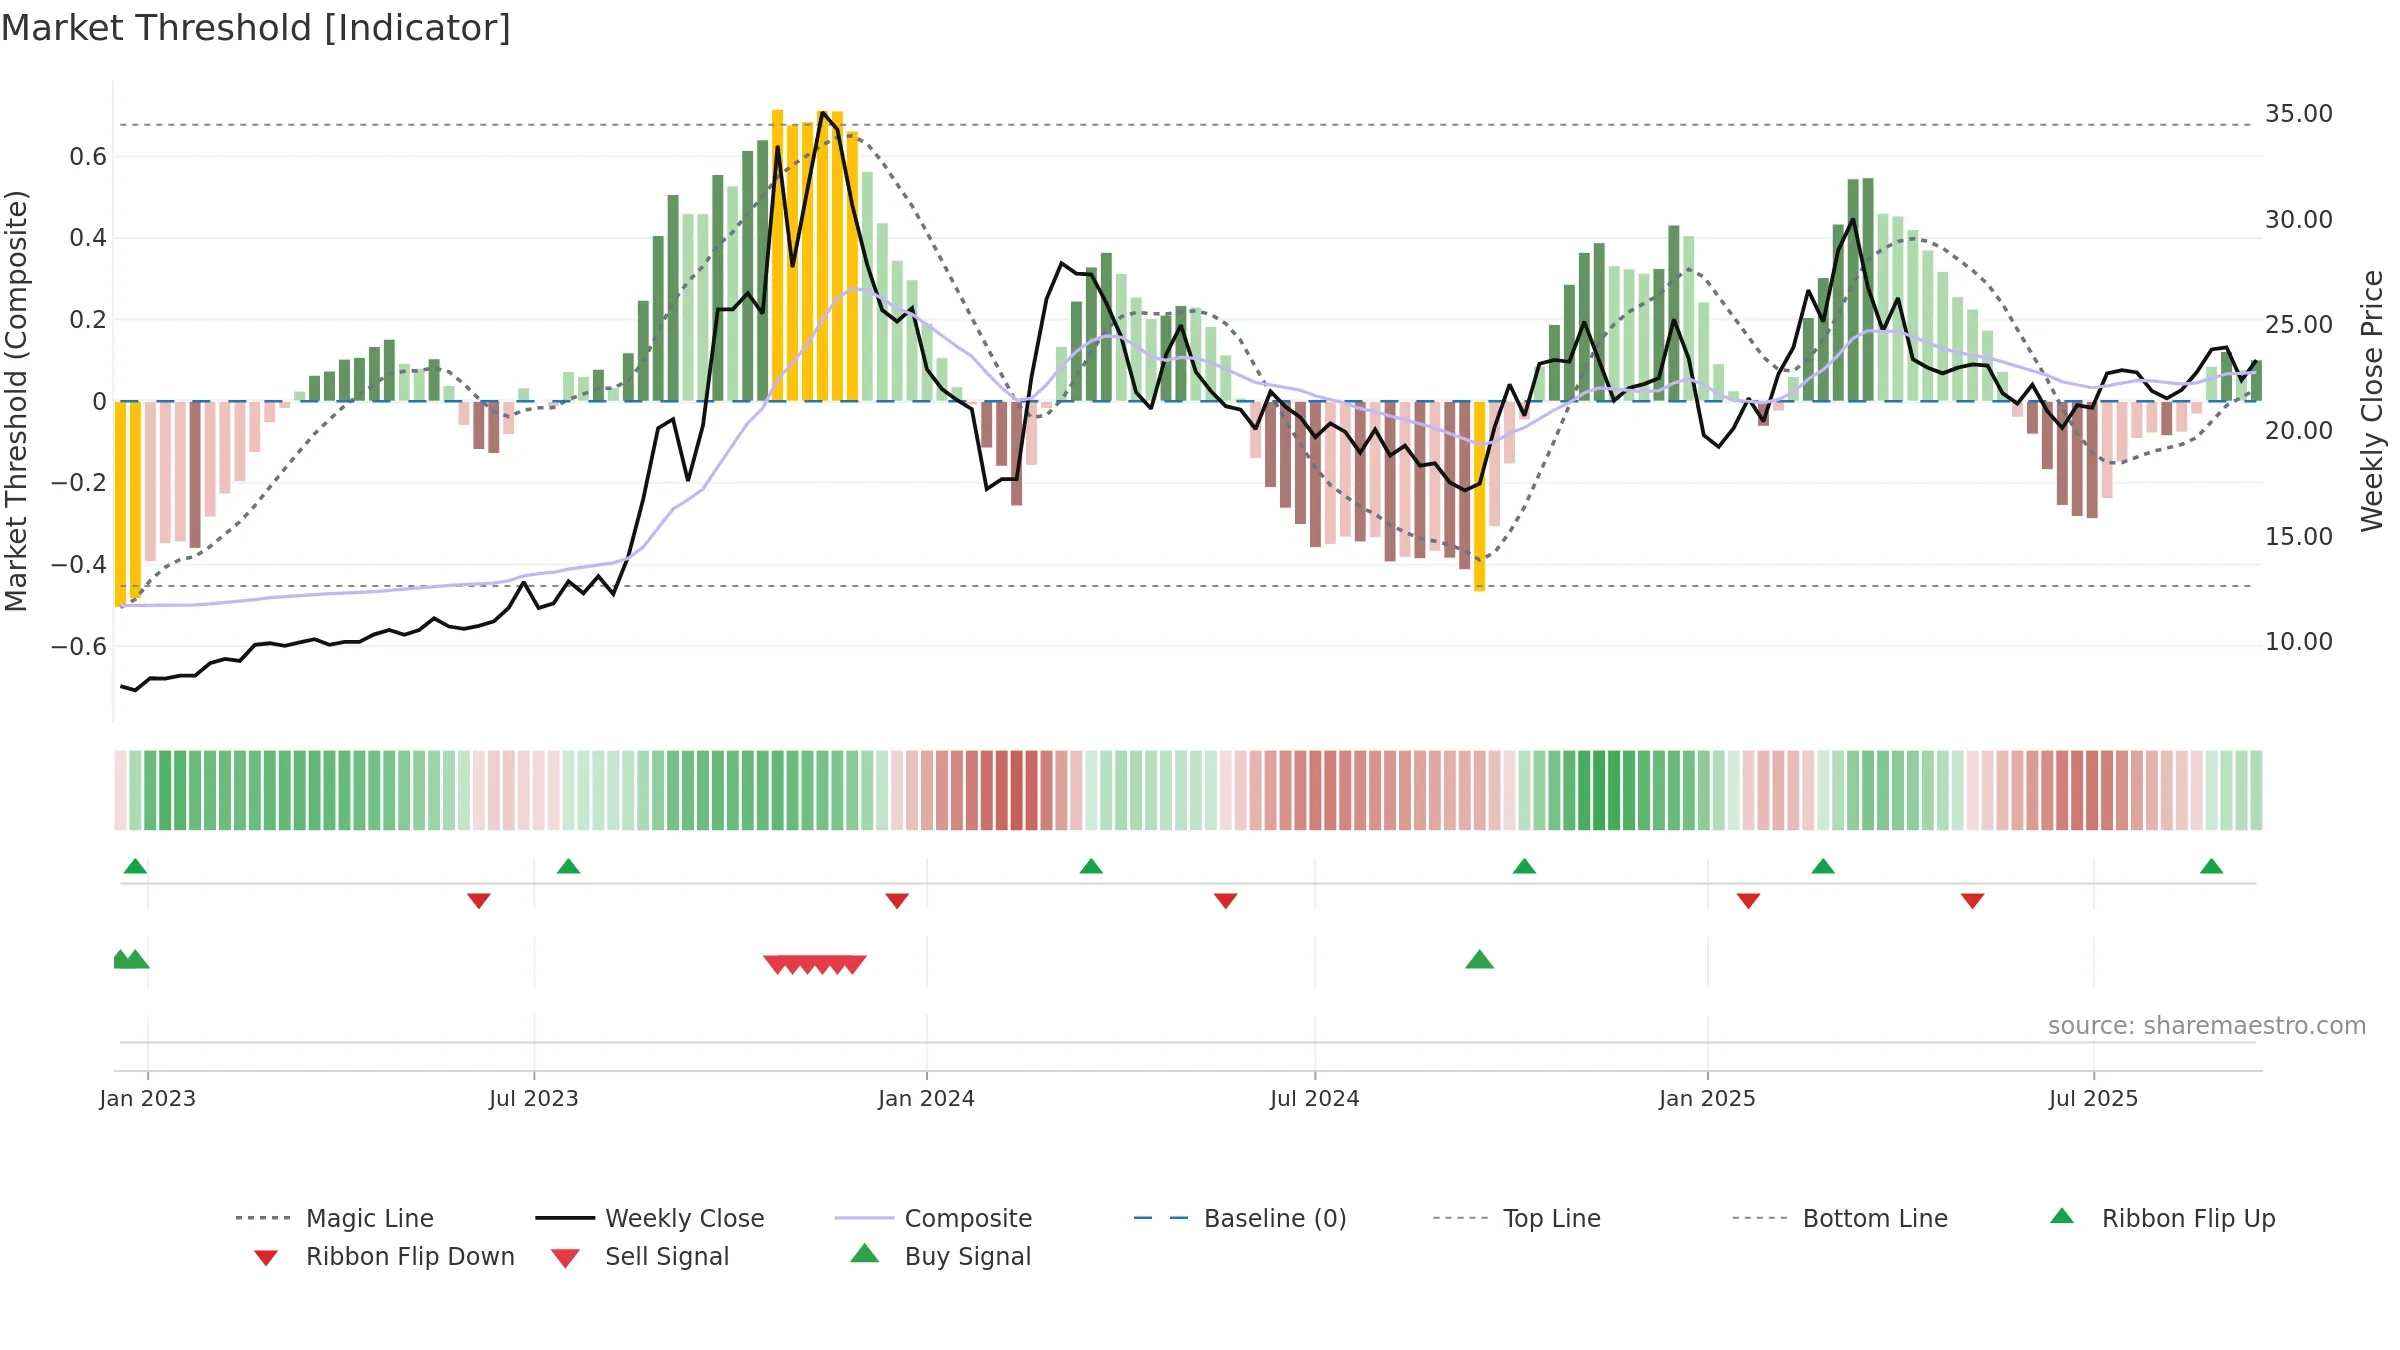Screen dimensions: 2400x1350
Task: Toggle the Buy Signal legend entry
Action: pyautogui.click(x=940, y=1256)
